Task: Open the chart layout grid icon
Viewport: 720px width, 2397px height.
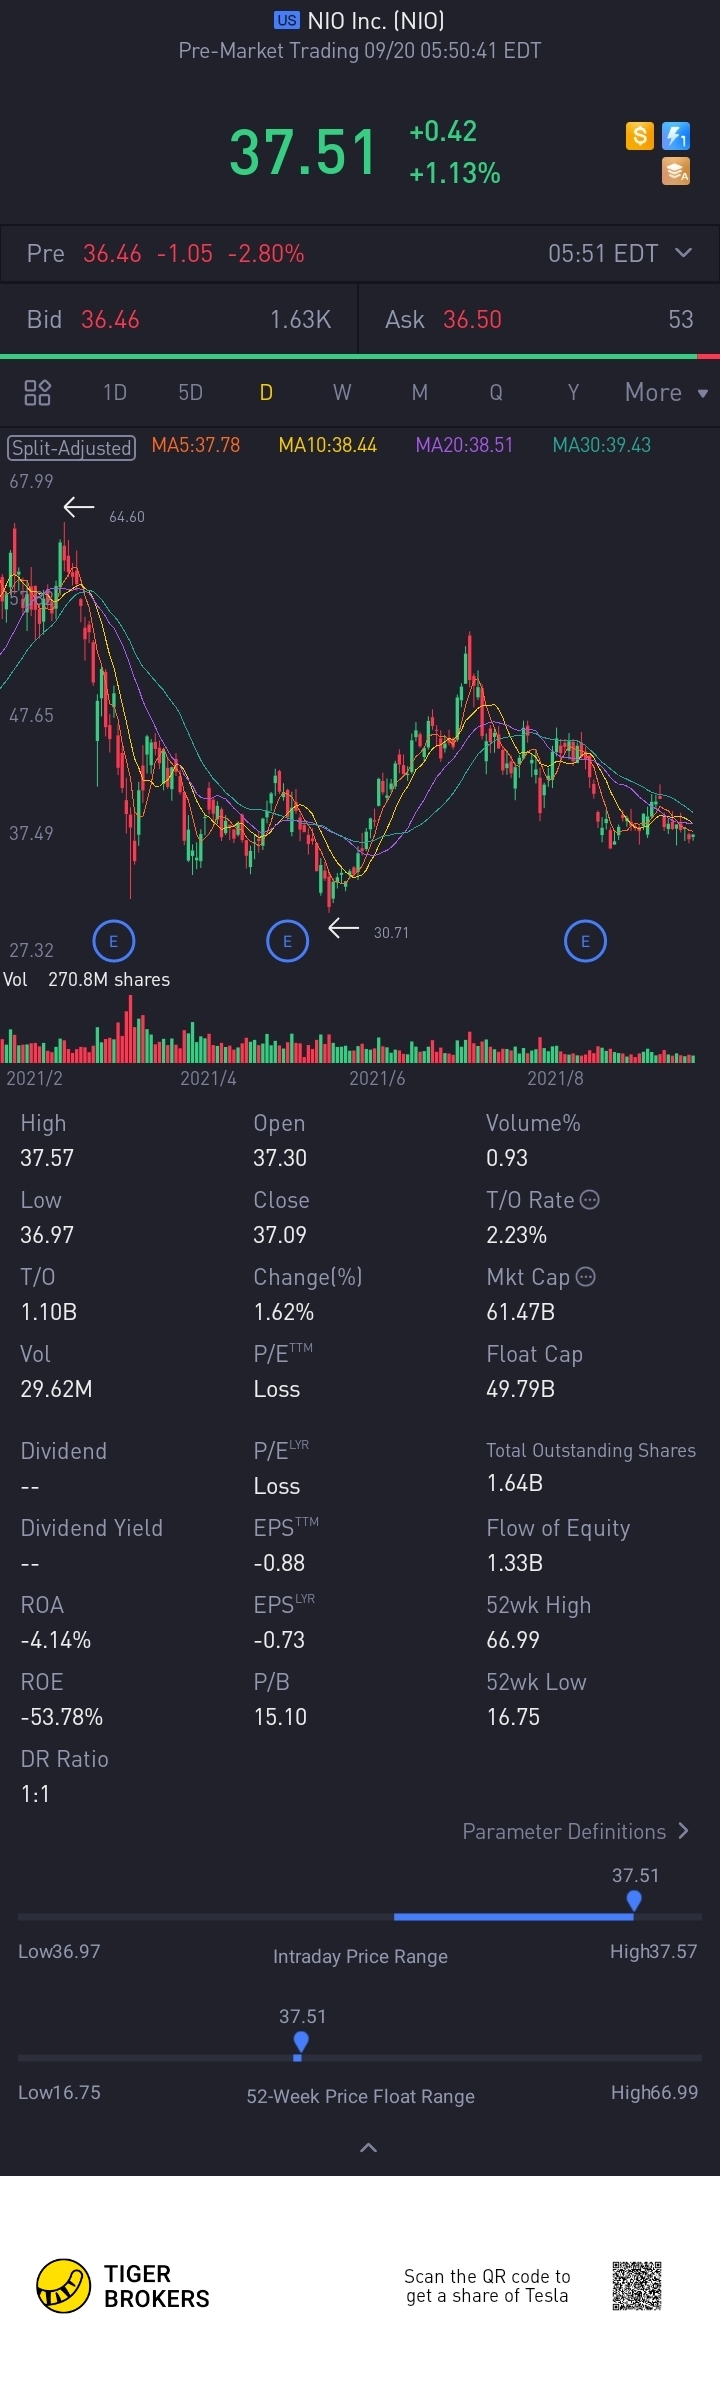Action: click(x=37, y=392)
